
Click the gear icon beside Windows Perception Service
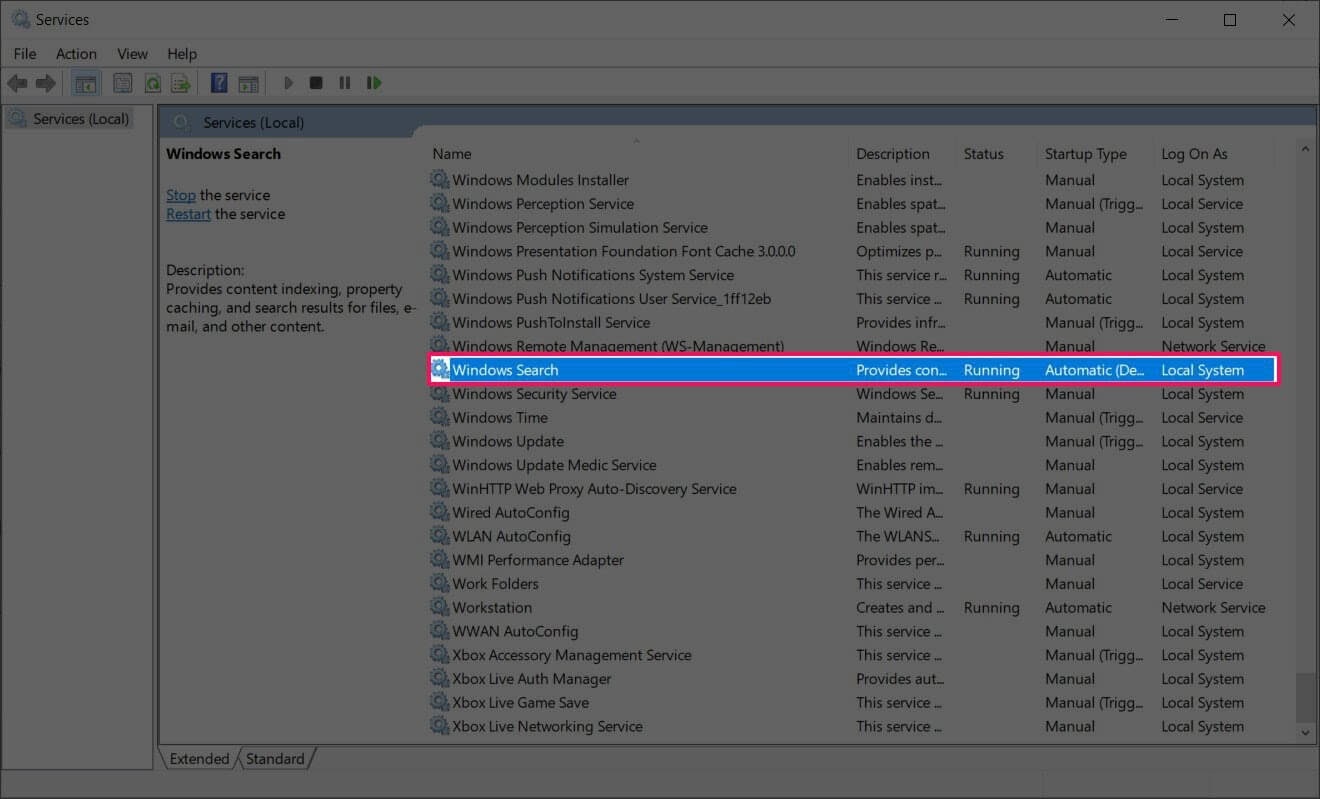pyautogui.click(x=440, y=204)
